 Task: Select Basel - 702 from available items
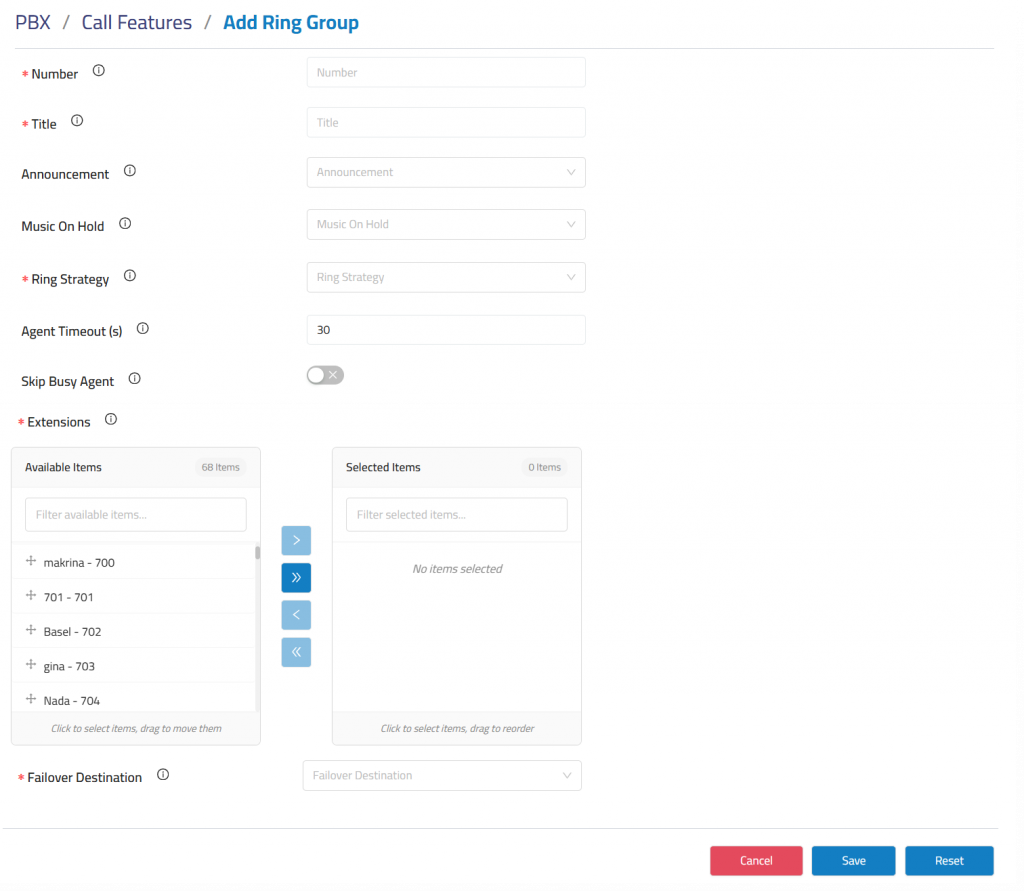(x=72, y=632)
